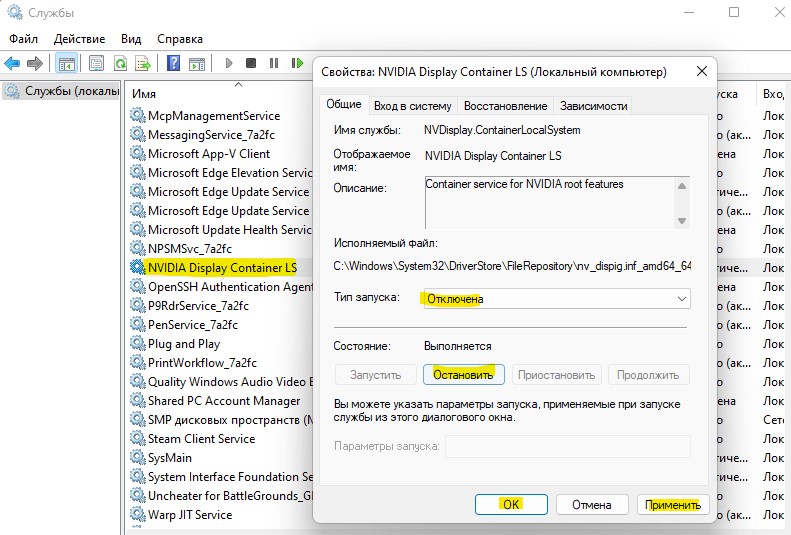
Task: Click the Back arrow toolbar icon
Action: pyautogui.click(x=12, y=63)
